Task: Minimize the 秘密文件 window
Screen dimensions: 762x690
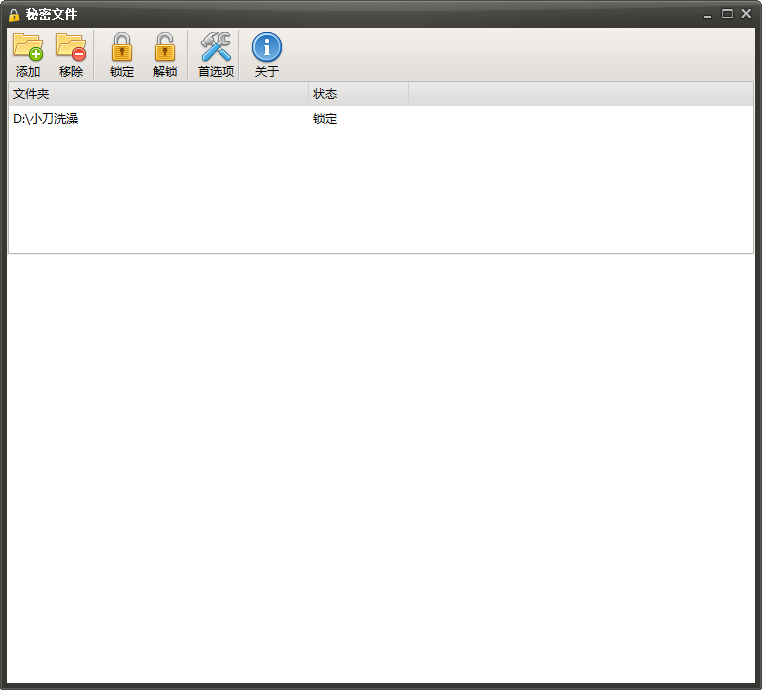Action: pos(708,14)
